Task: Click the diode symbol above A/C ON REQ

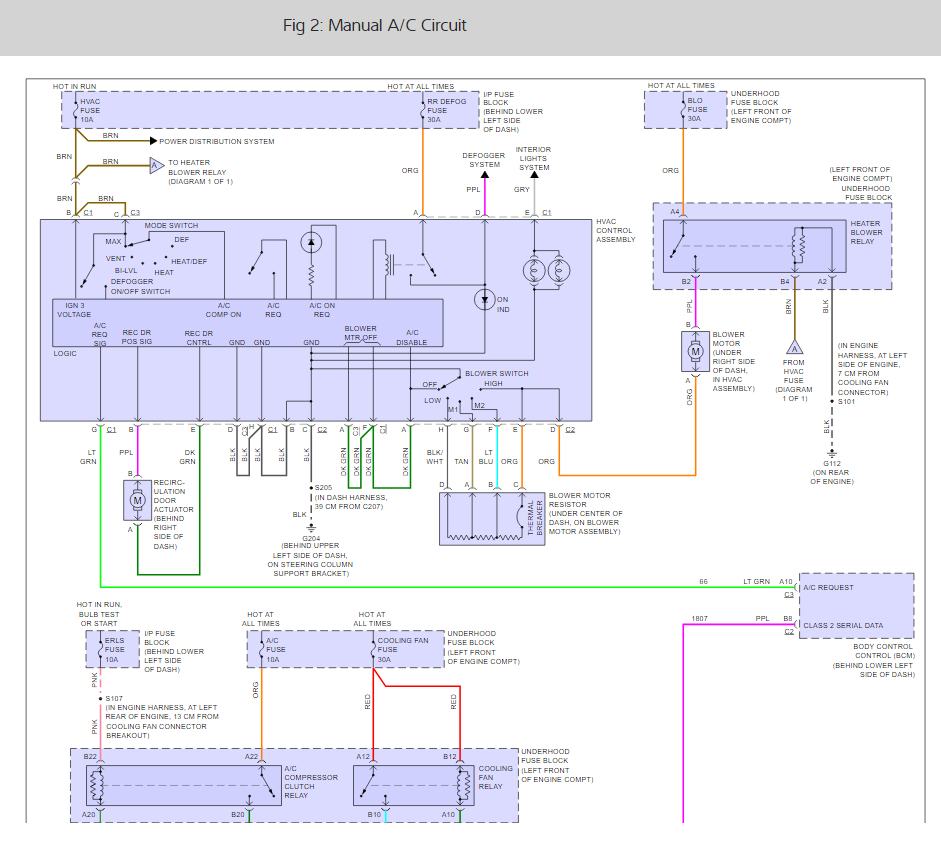Action: point(311,242)
